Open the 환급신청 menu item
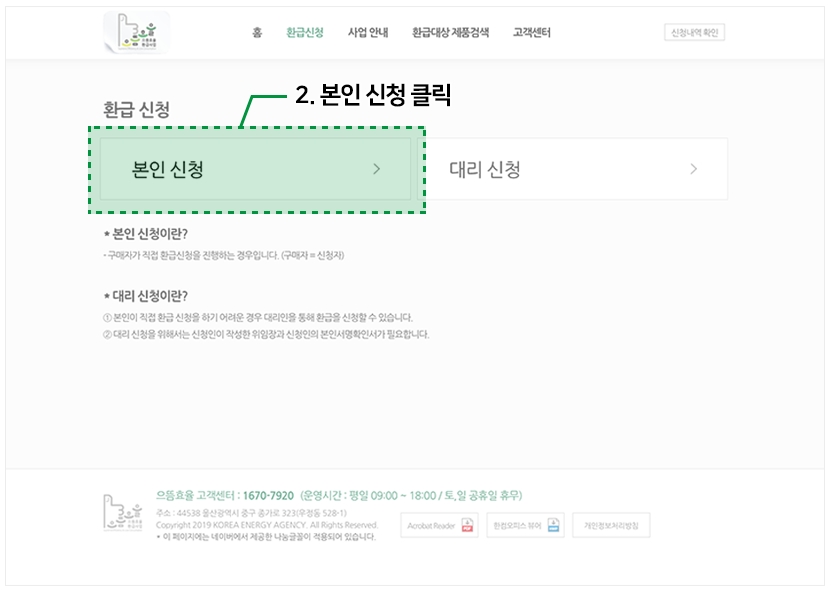The width and height of the screenshot is (839, 590). coord(304,33)
